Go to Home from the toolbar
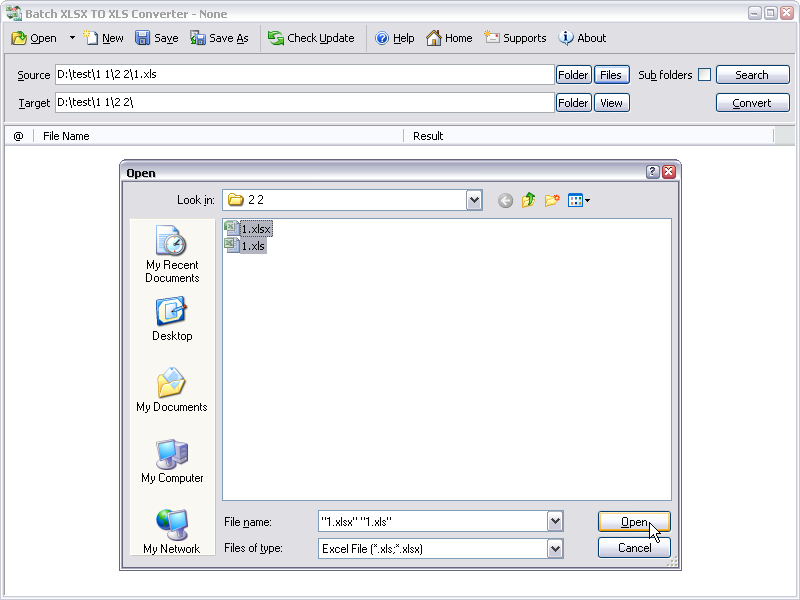Screen dimensions: 800x600 [449, 38]
